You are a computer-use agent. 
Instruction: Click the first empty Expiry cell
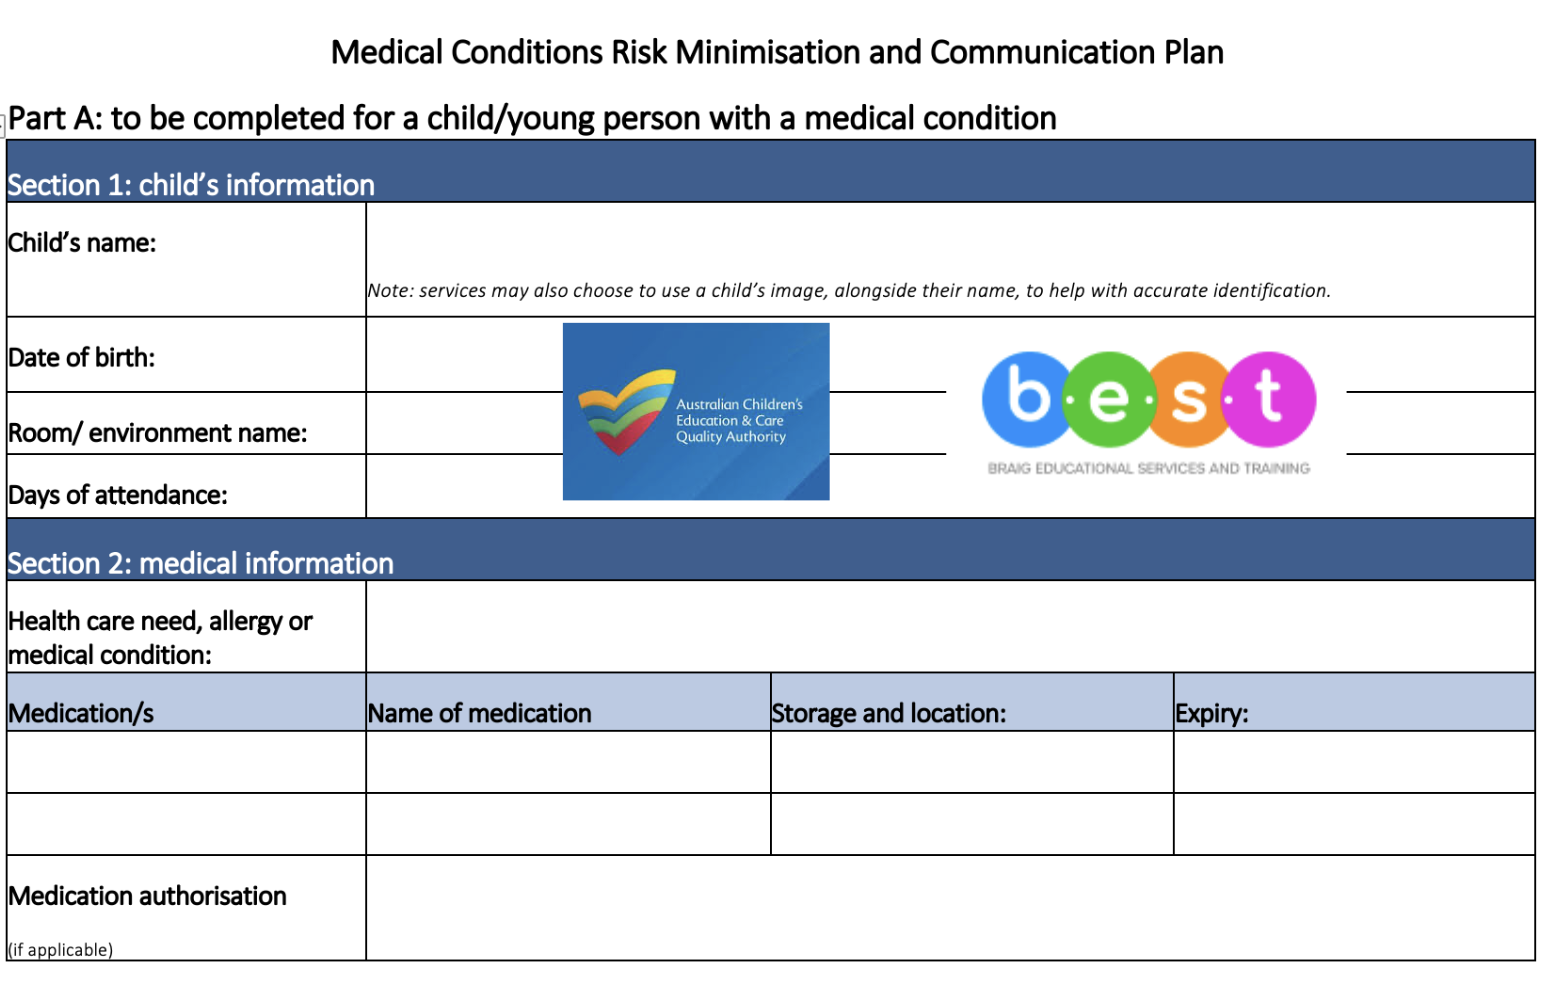[x=1354, y=763]
